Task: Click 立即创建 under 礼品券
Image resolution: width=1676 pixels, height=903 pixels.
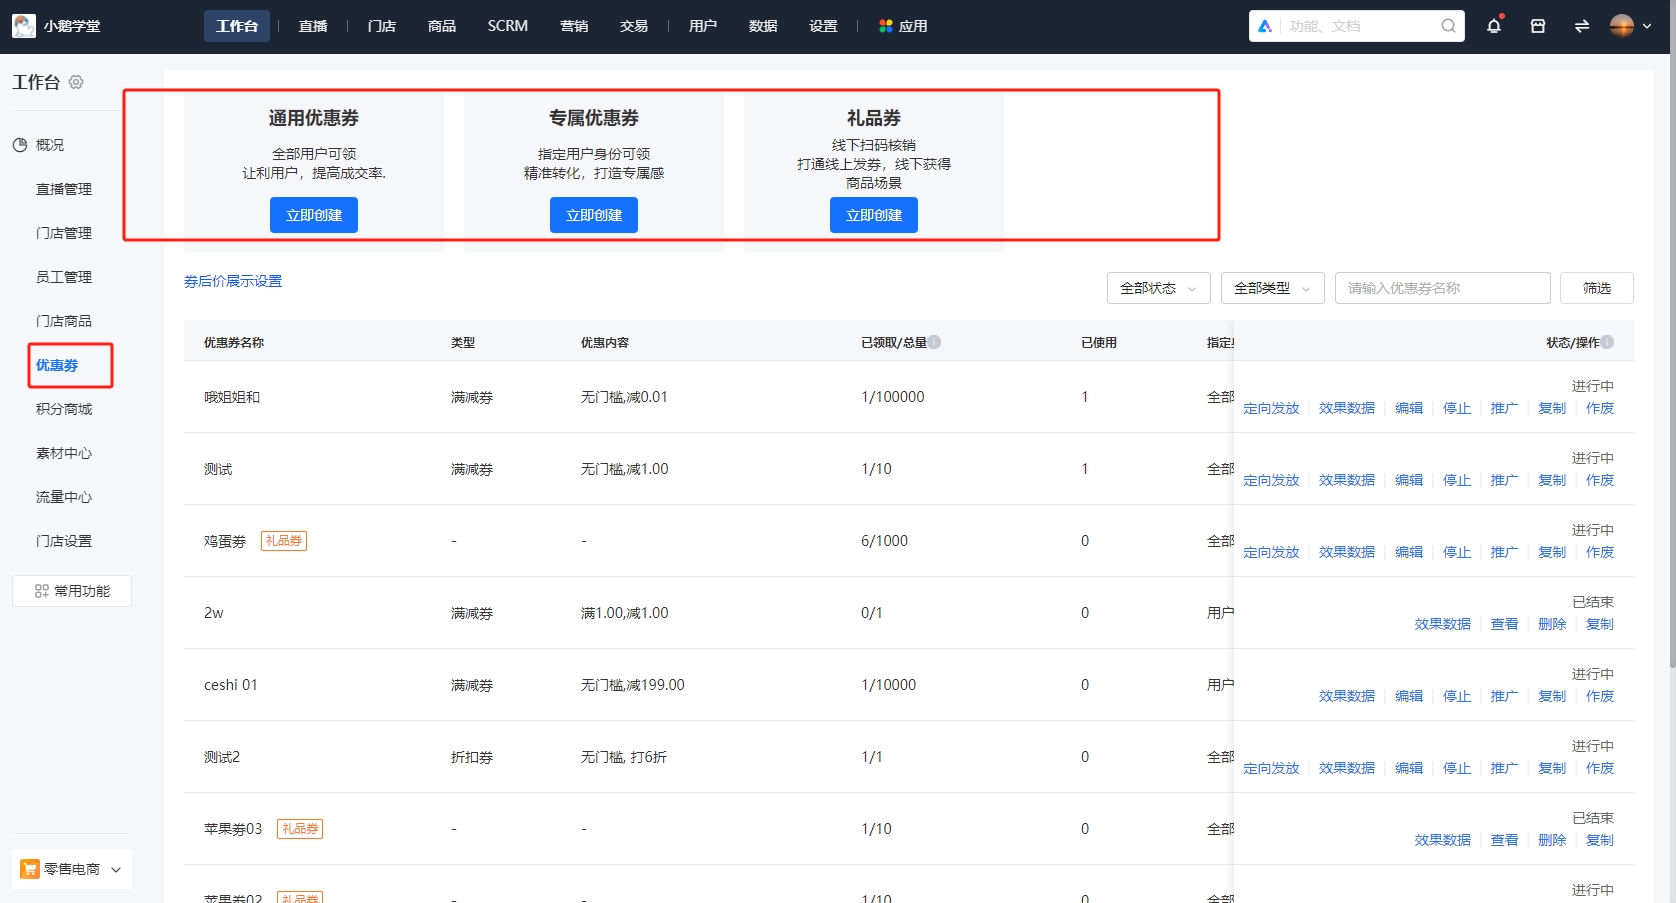Action: (873, 214)
